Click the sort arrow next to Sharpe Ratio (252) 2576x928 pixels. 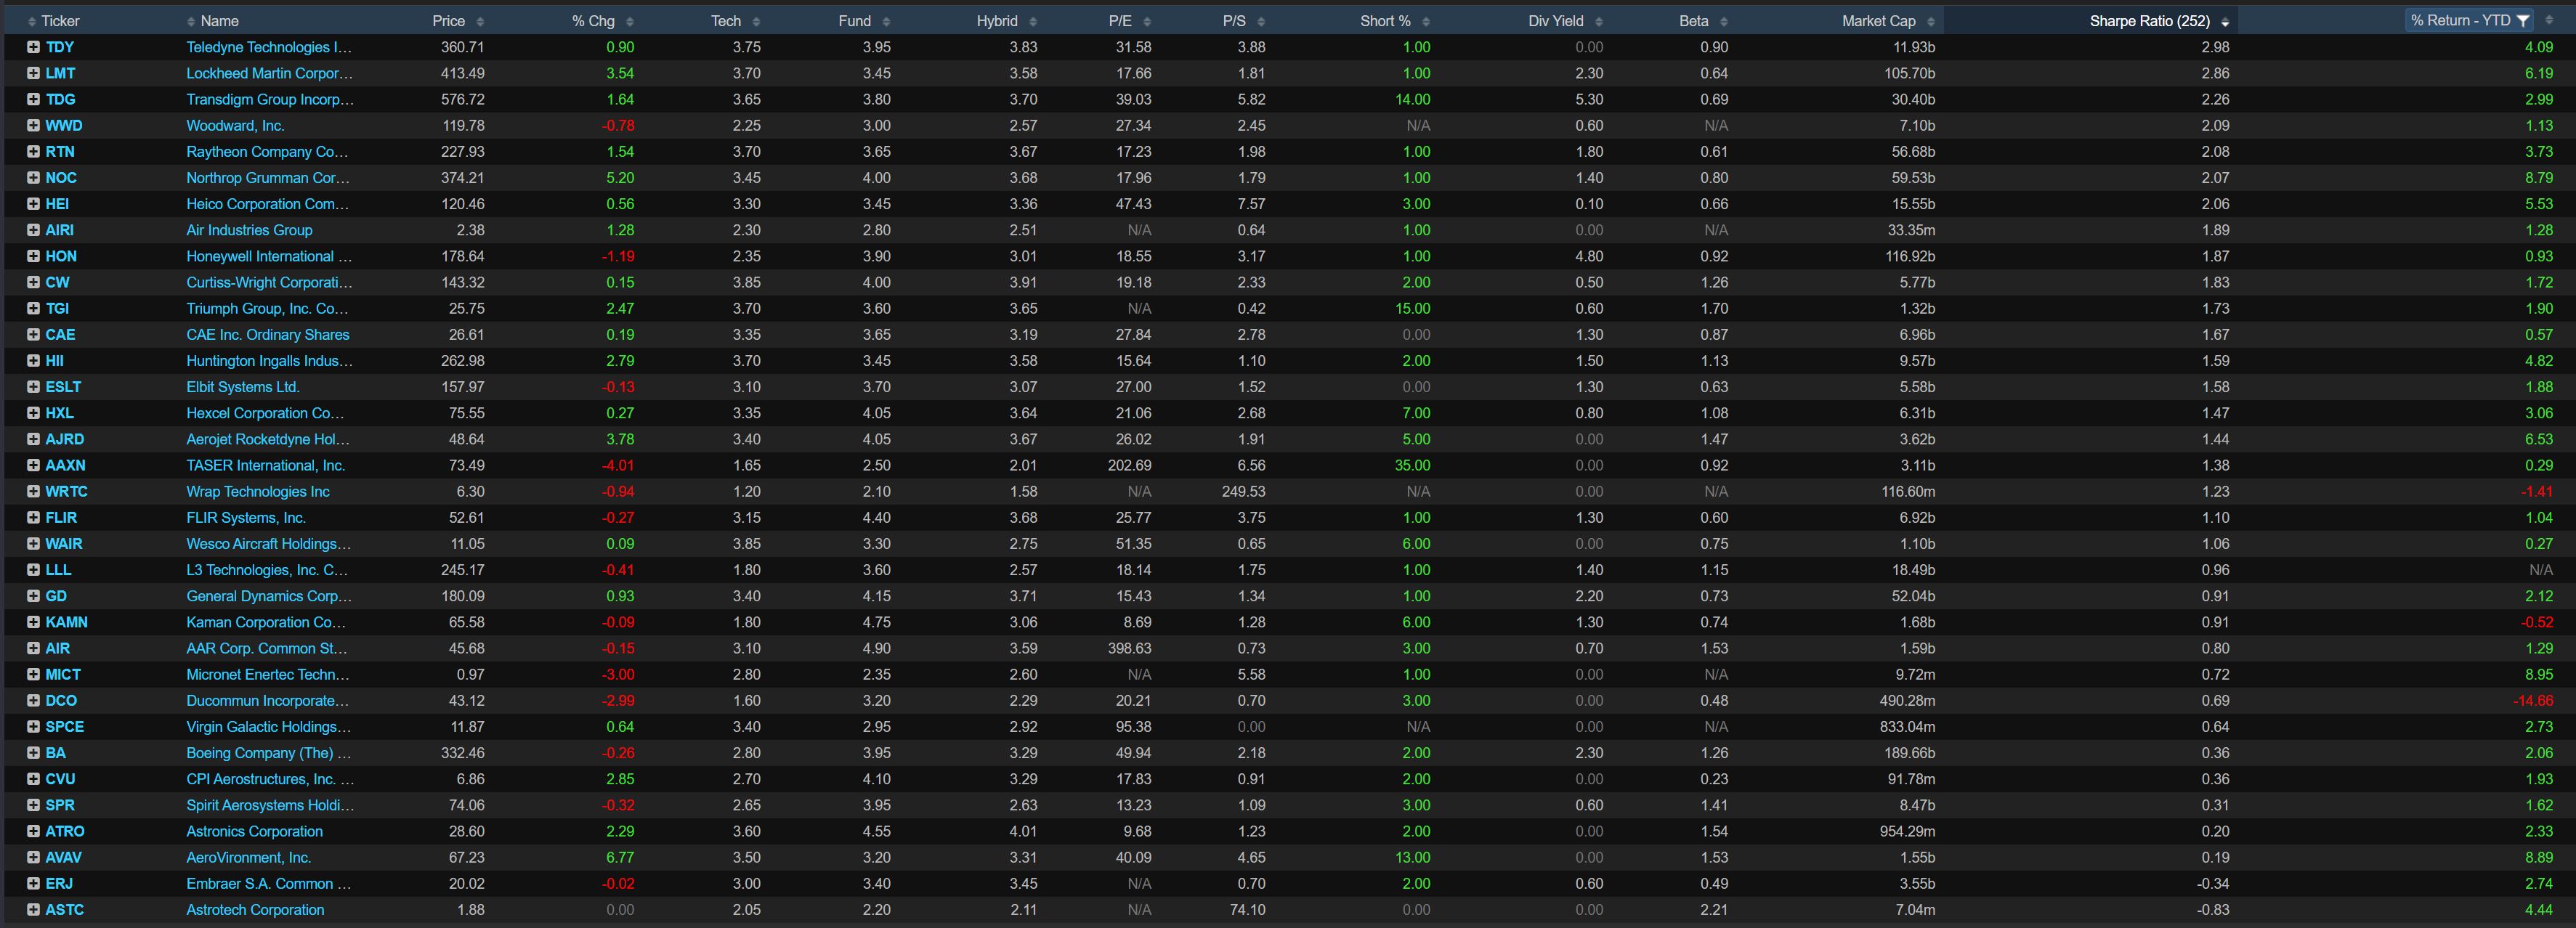tap(2225, 21)
